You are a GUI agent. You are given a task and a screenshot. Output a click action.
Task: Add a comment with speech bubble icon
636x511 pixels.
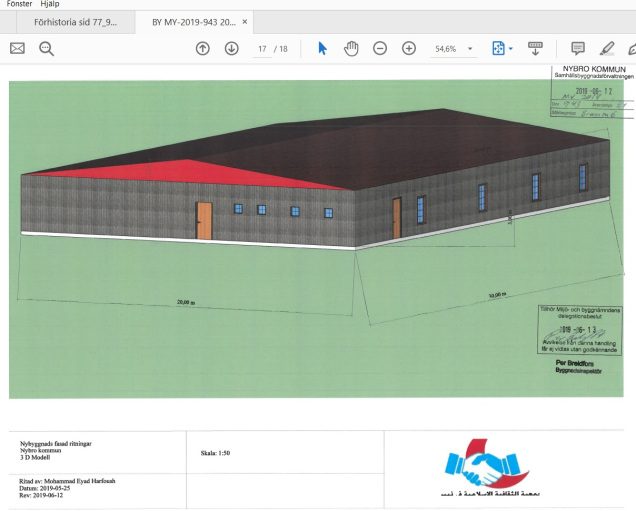click(577, 48)
